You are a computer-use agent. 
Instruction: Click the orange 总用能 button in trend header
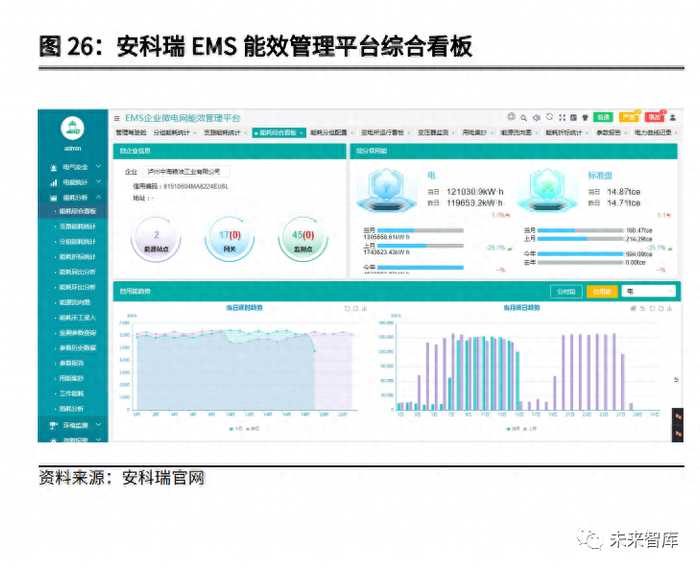(602, 291)
